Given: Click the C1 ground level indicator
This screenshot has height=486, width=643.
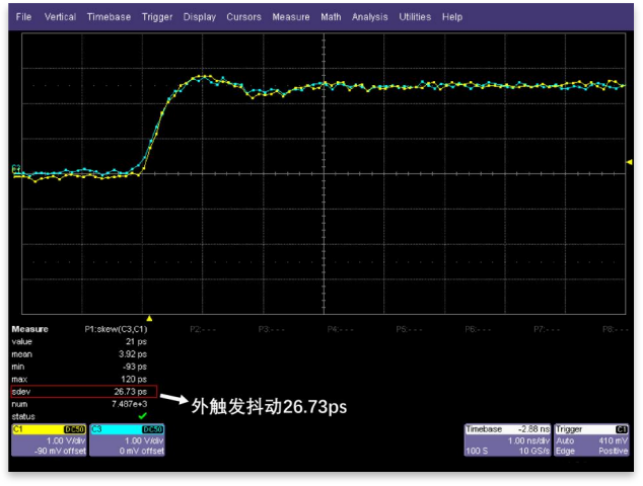Looking at the screenshot, I should click(15, 168).
